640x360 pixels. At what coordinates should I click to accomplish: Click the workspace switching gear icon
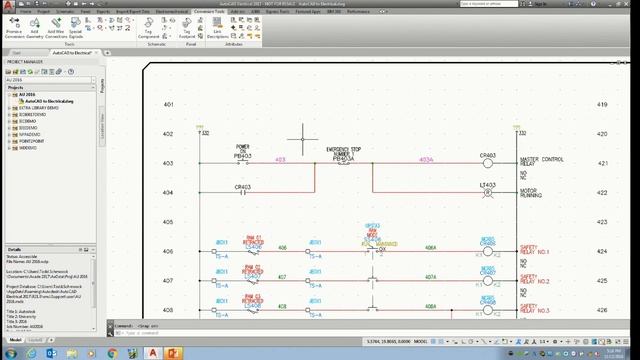pos(555,342)
